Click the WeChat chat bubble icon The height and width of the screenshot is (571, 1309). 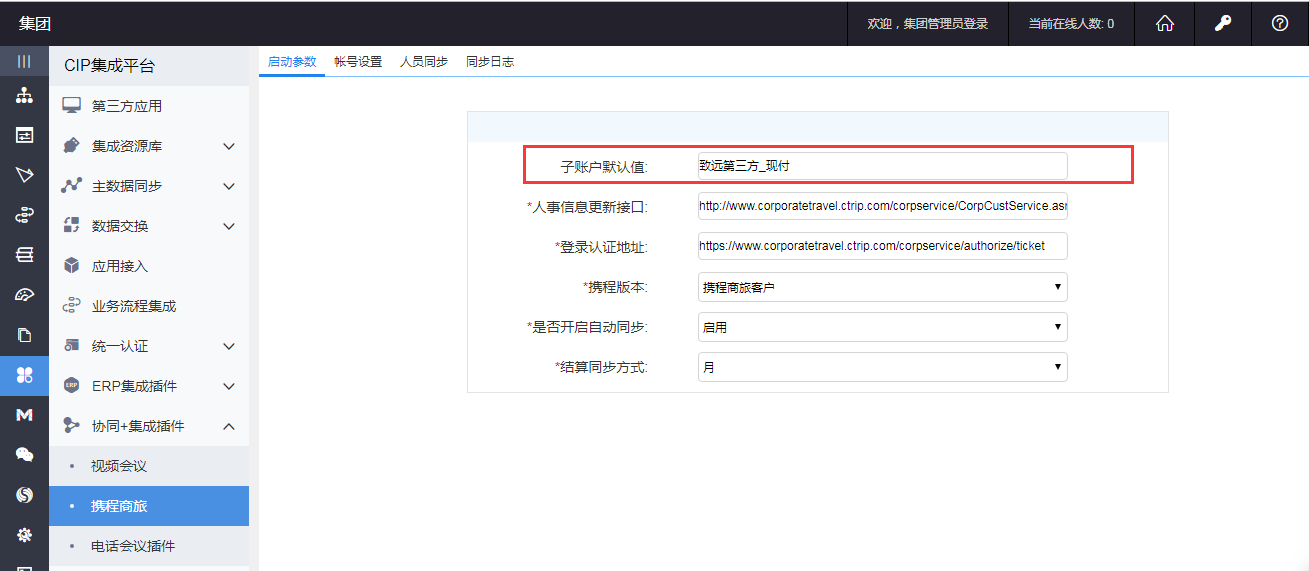tap(24, 455)
